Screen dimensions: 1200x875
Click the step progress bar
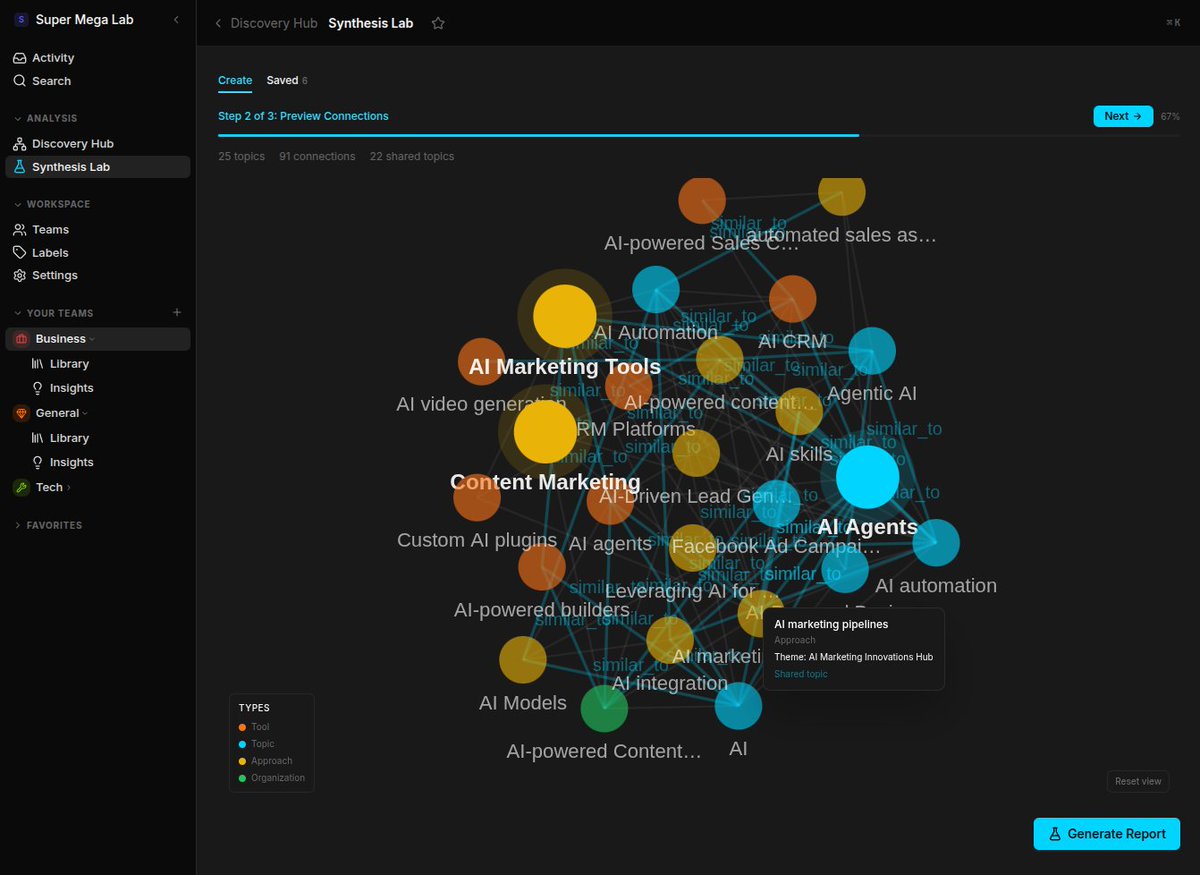698,135
